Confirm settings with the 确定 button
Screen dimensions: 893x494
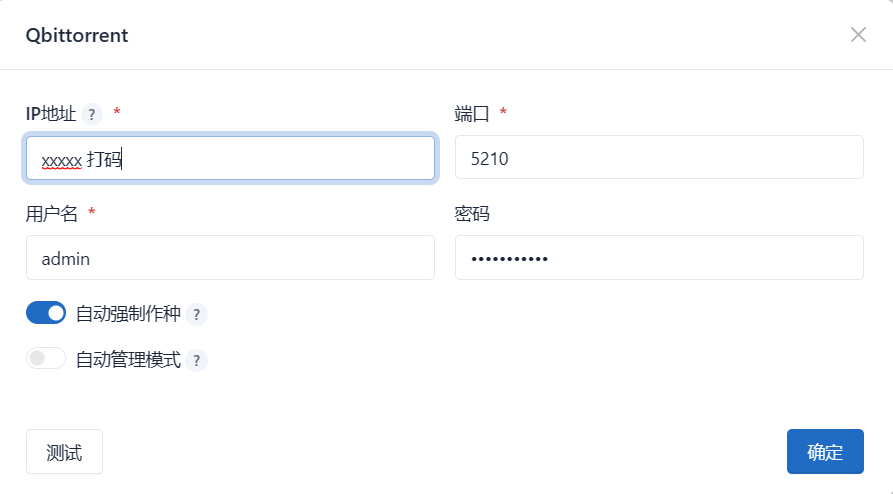824,452
